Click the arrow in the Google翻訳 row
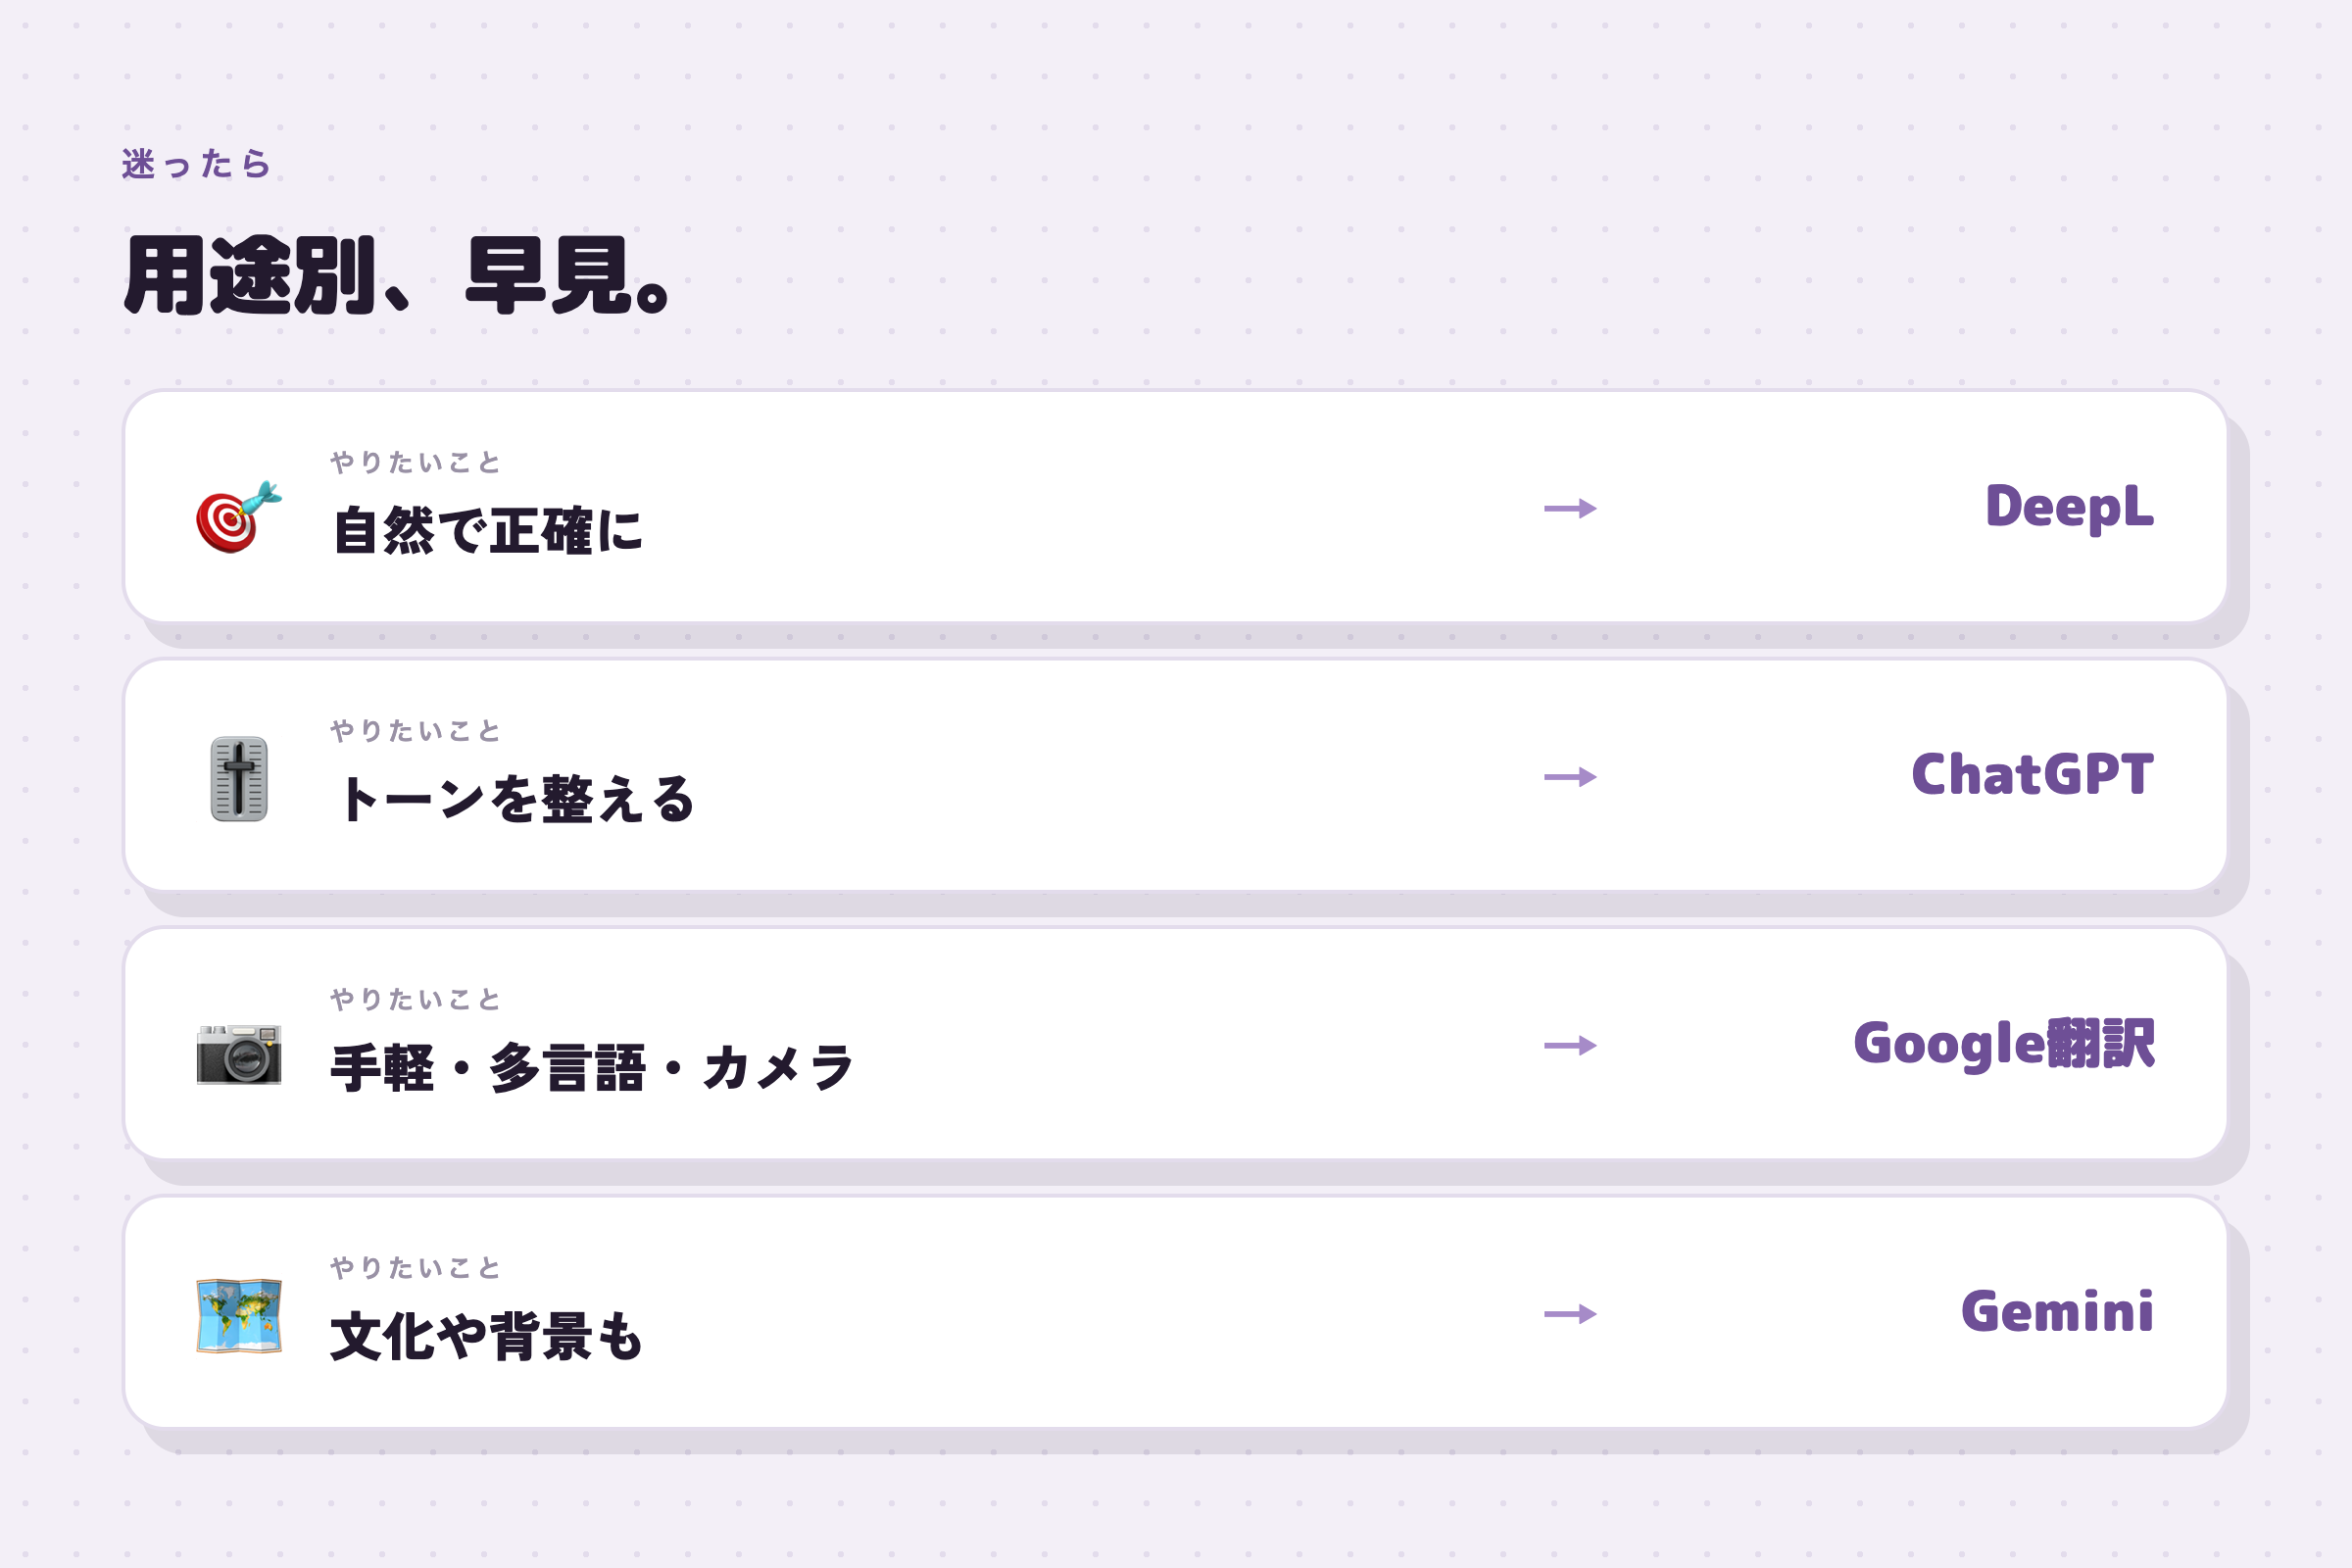This screenshot has width=2352, height=1568. (1570, 1046)
